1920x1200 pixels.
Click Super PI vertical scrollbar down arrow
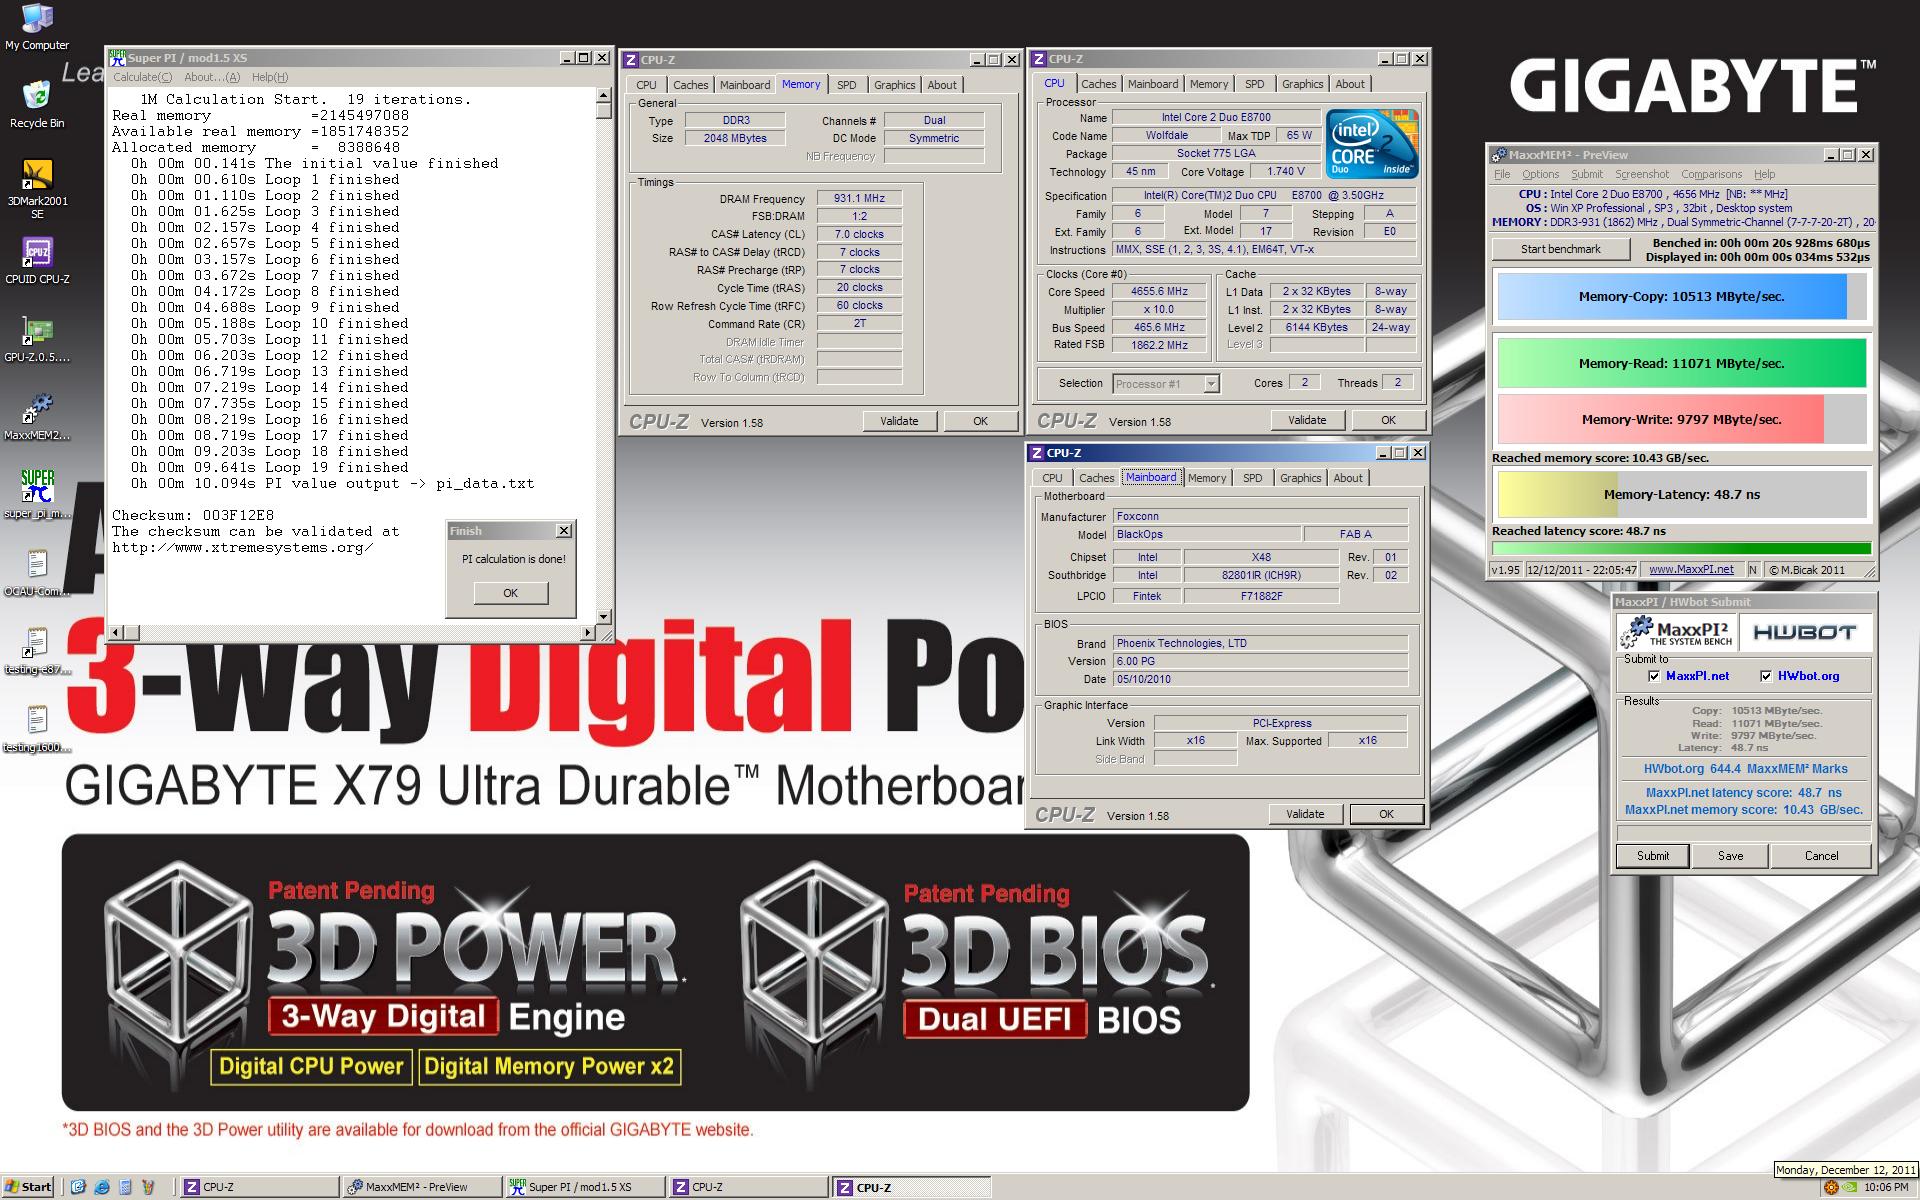(x=603, y=616)
